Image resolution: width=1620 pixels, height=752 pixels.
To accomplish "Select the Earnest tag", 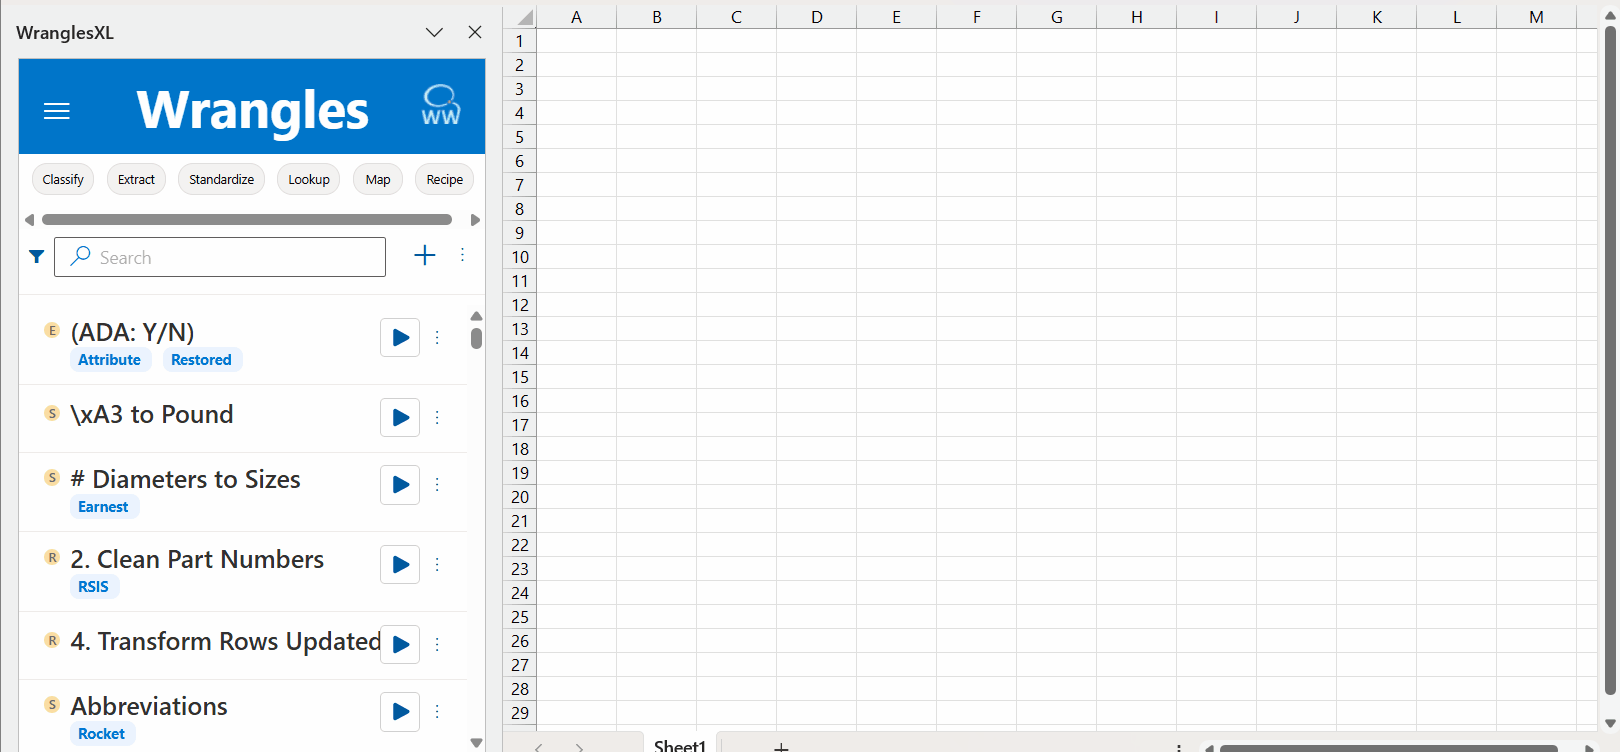I will (x=103, y=507).
